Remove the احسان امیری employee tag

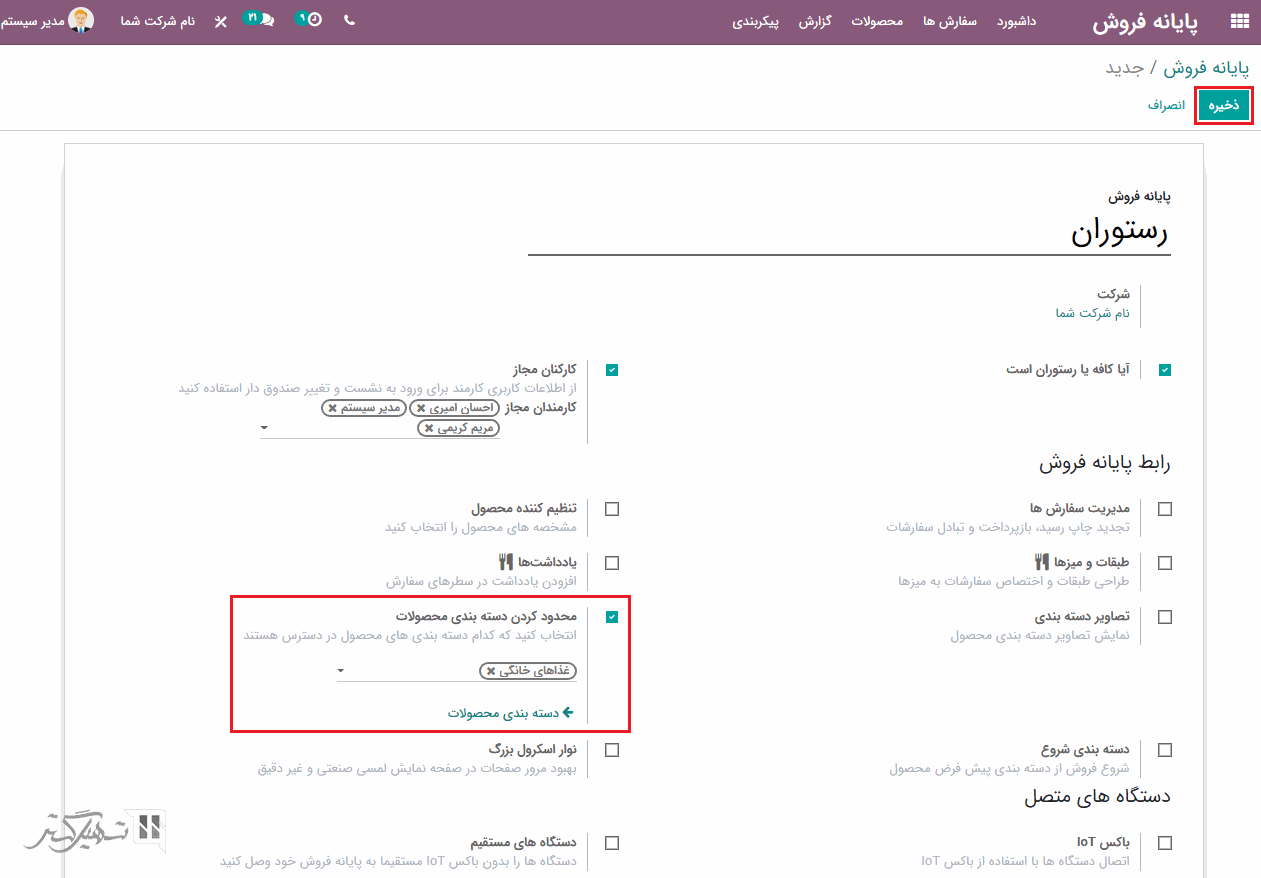[421, 408]
